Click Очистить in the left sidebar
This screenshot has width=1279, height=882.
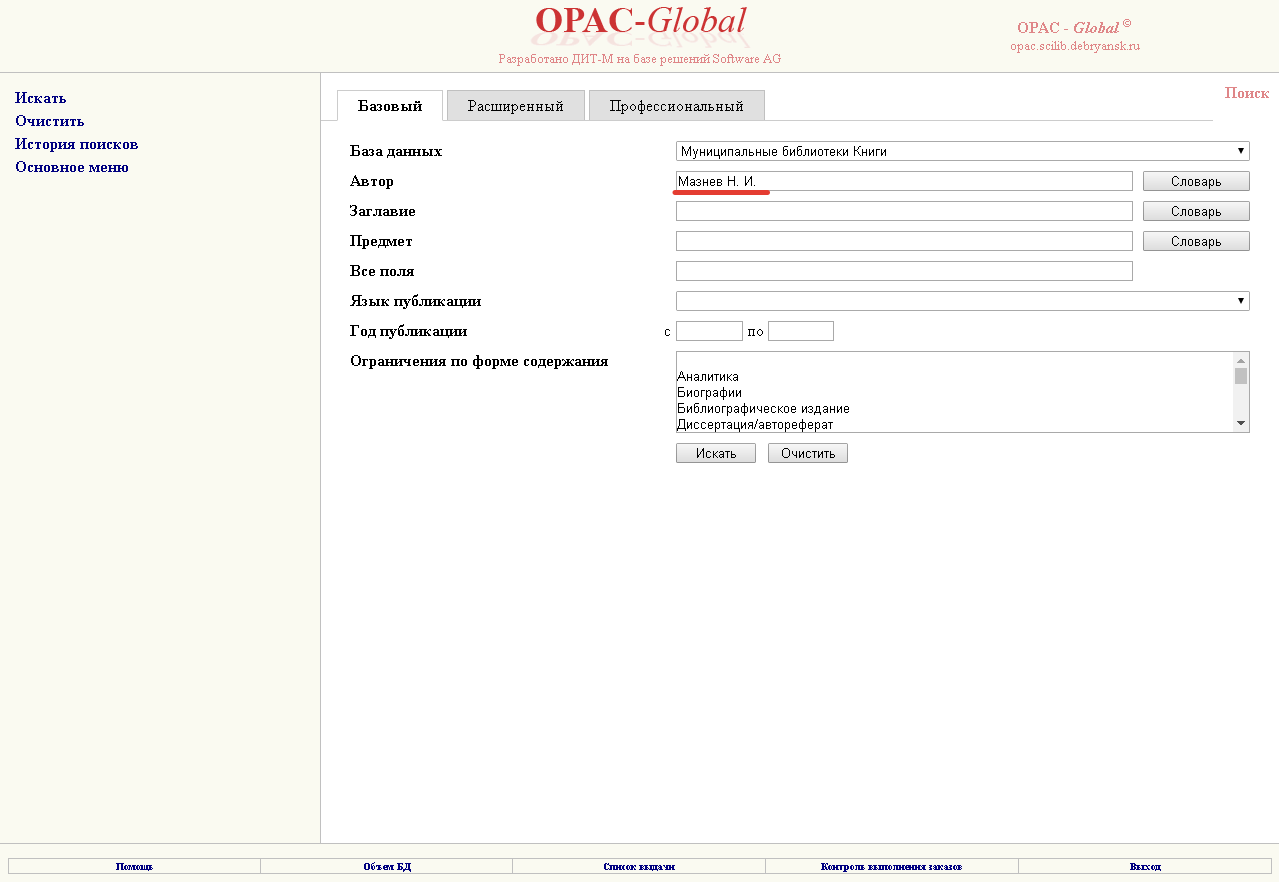[50, 121]
